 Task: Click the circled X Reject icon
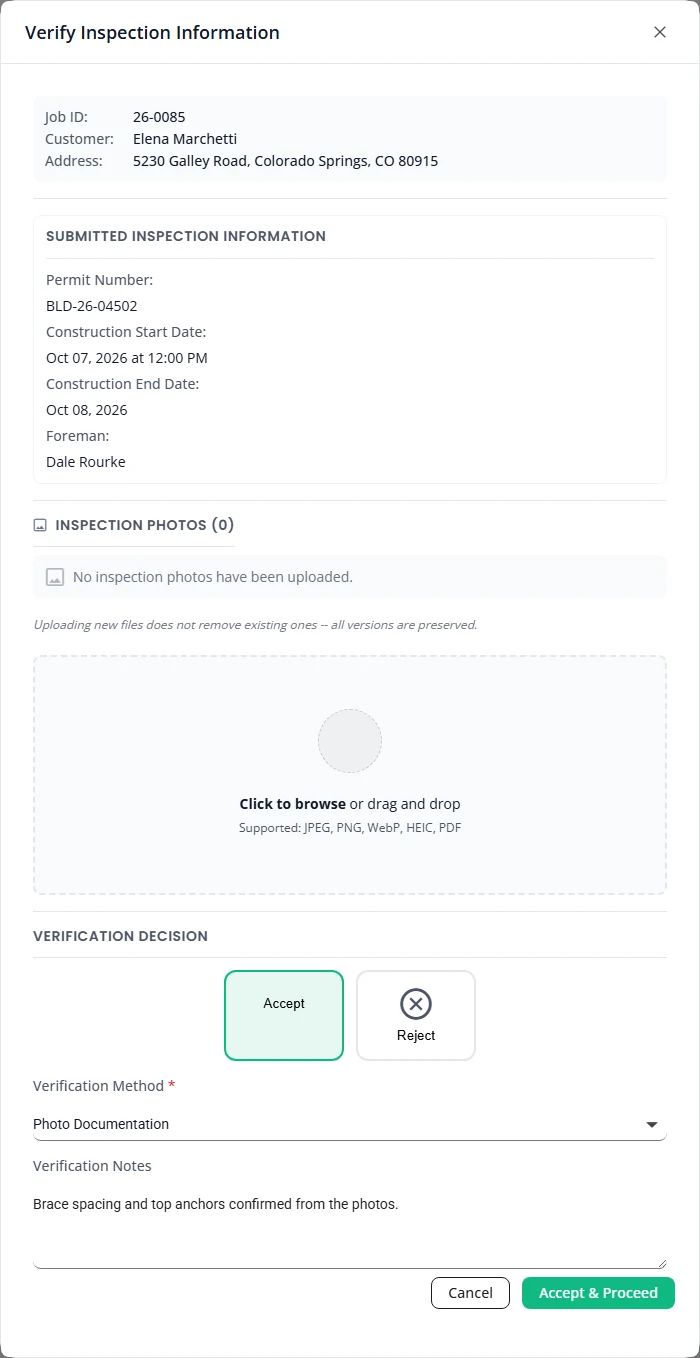[x=416, y=1003]
